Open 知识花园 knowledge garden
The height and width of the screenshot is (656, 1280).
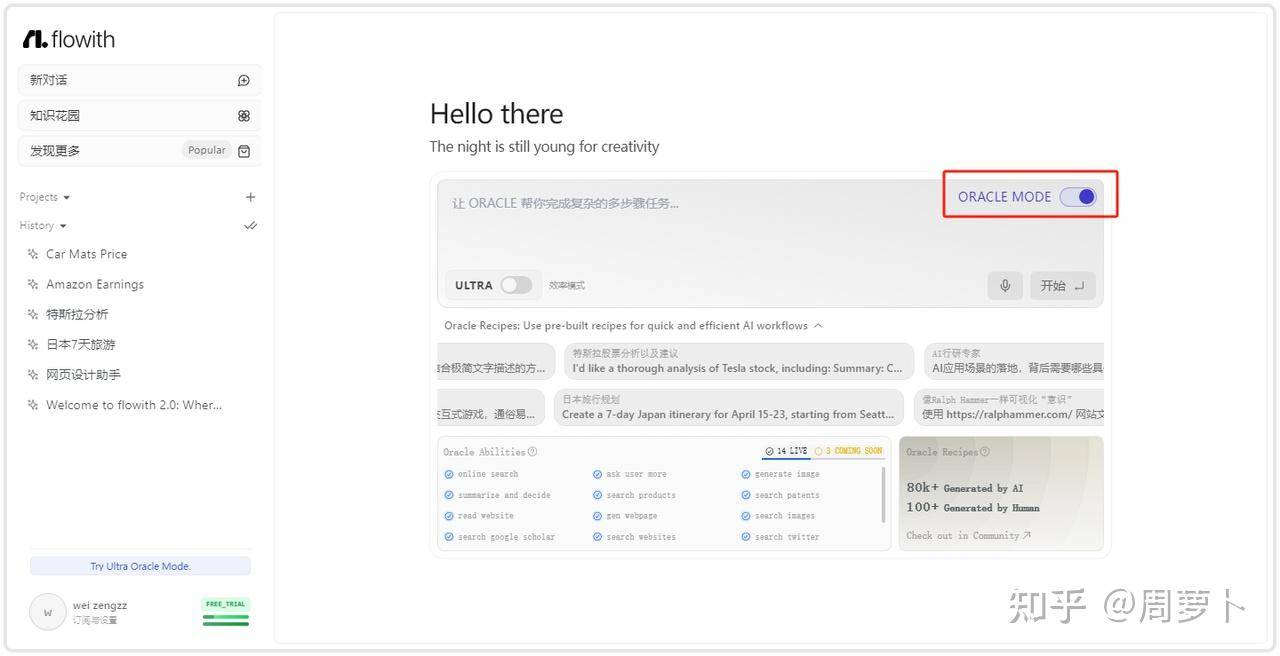click(140, 116)
